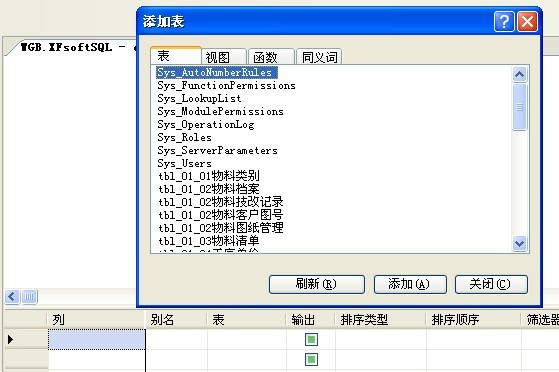Select Sys_FunctionPermissions table
The width and height of the screenshot is (559, 372).
point(226,86)
